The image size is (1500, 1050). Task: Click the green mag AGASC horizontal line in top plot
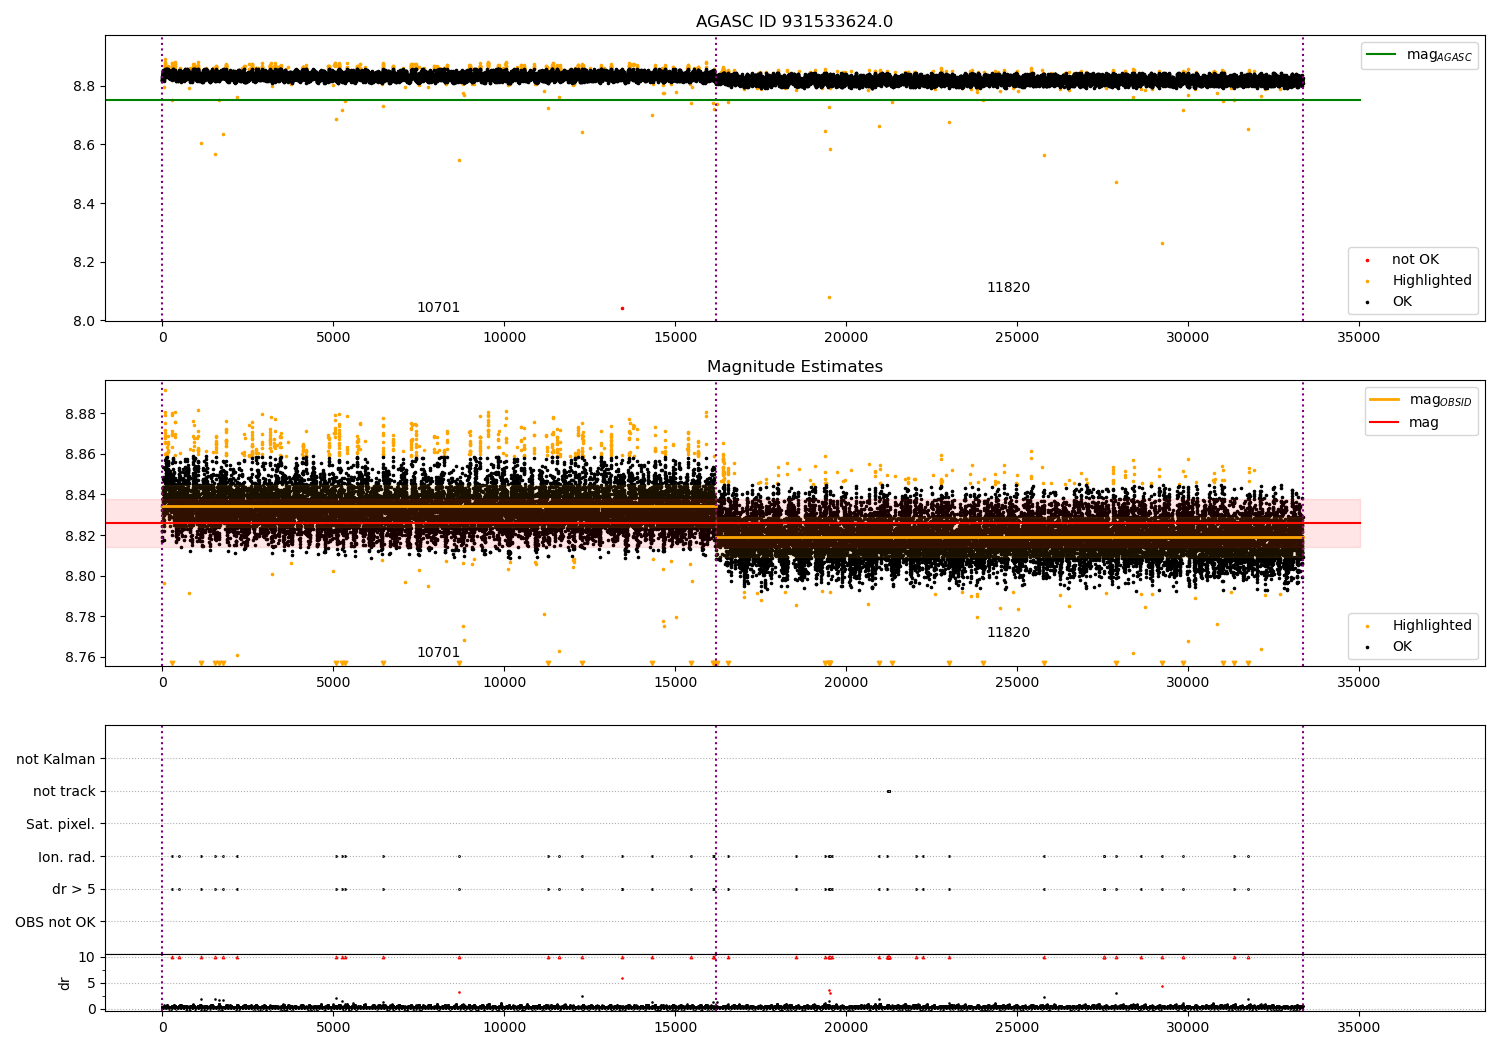coord(733,100)
